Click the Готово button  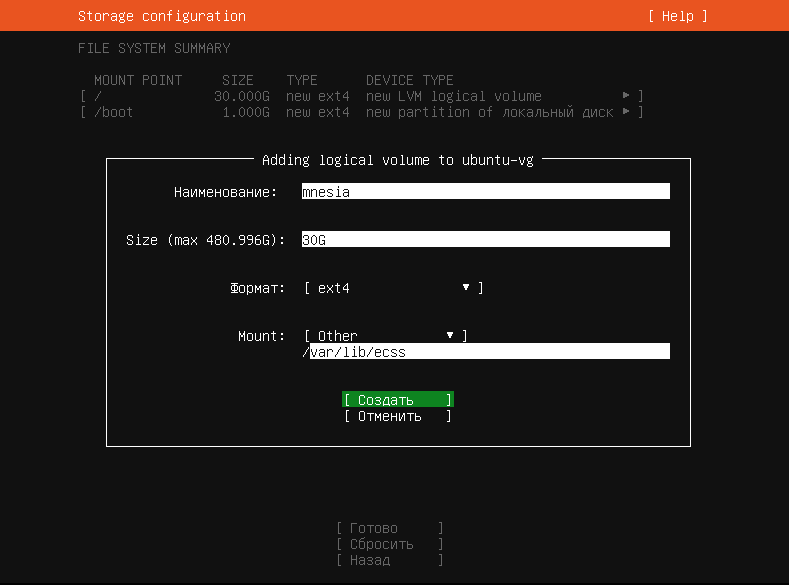390,528
